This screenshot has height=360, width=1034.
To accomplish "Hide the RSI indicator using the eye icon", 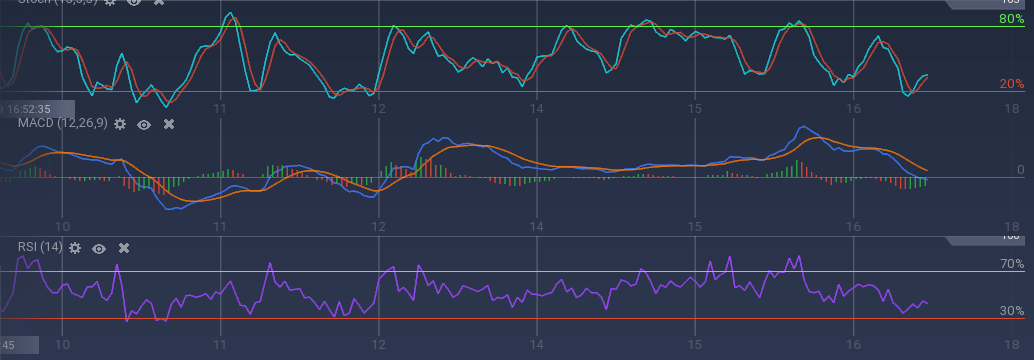I will [99, 248].
